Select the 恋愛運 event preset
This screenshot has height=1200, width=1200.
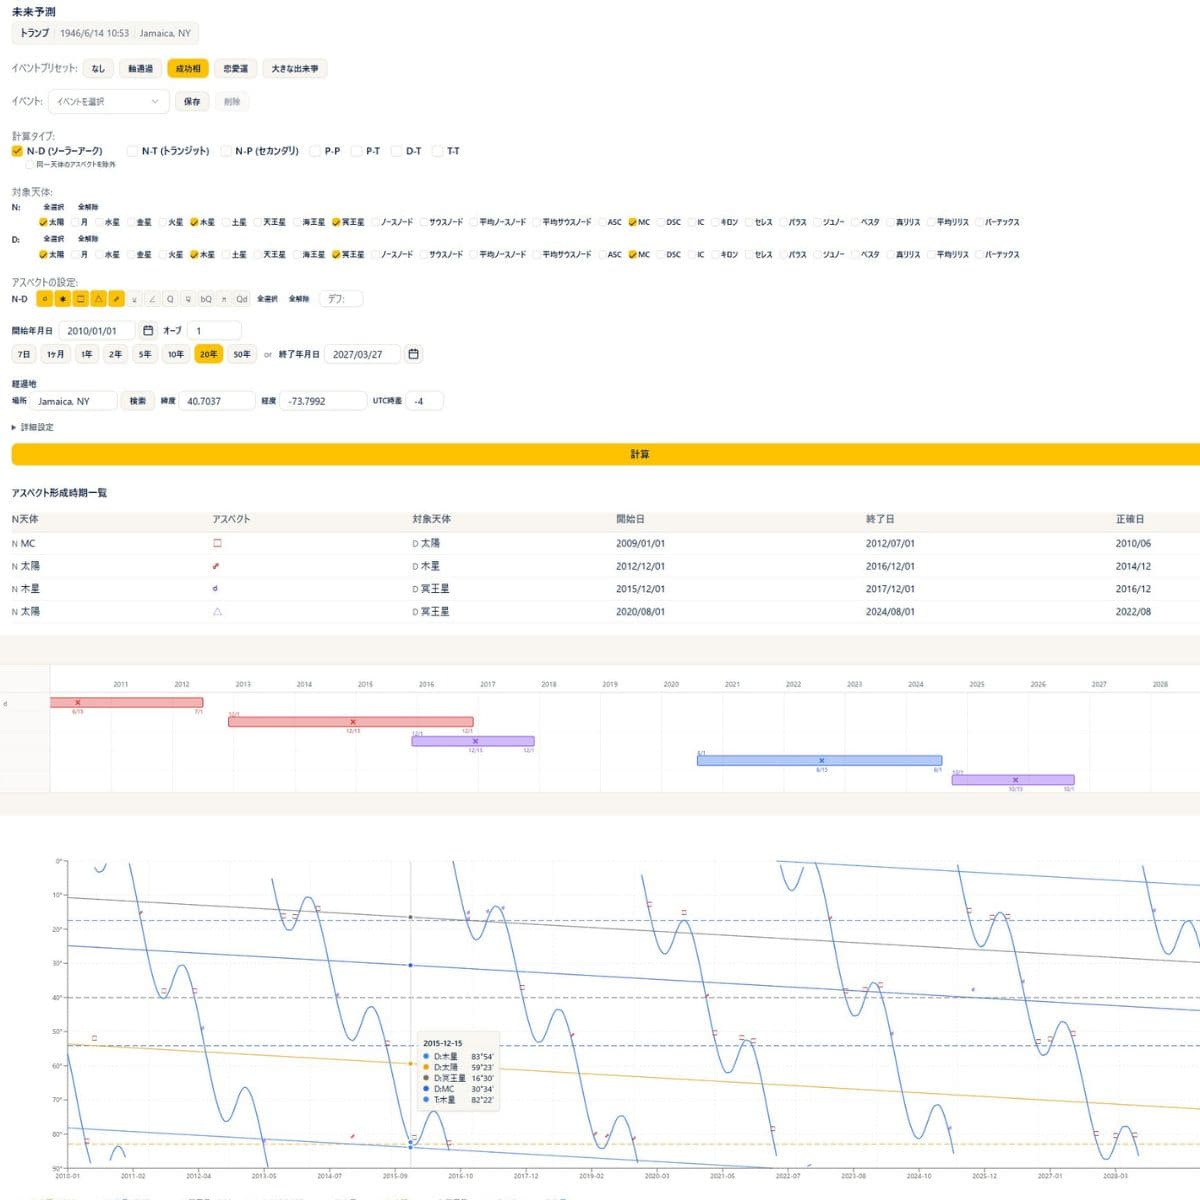point(236,69)
